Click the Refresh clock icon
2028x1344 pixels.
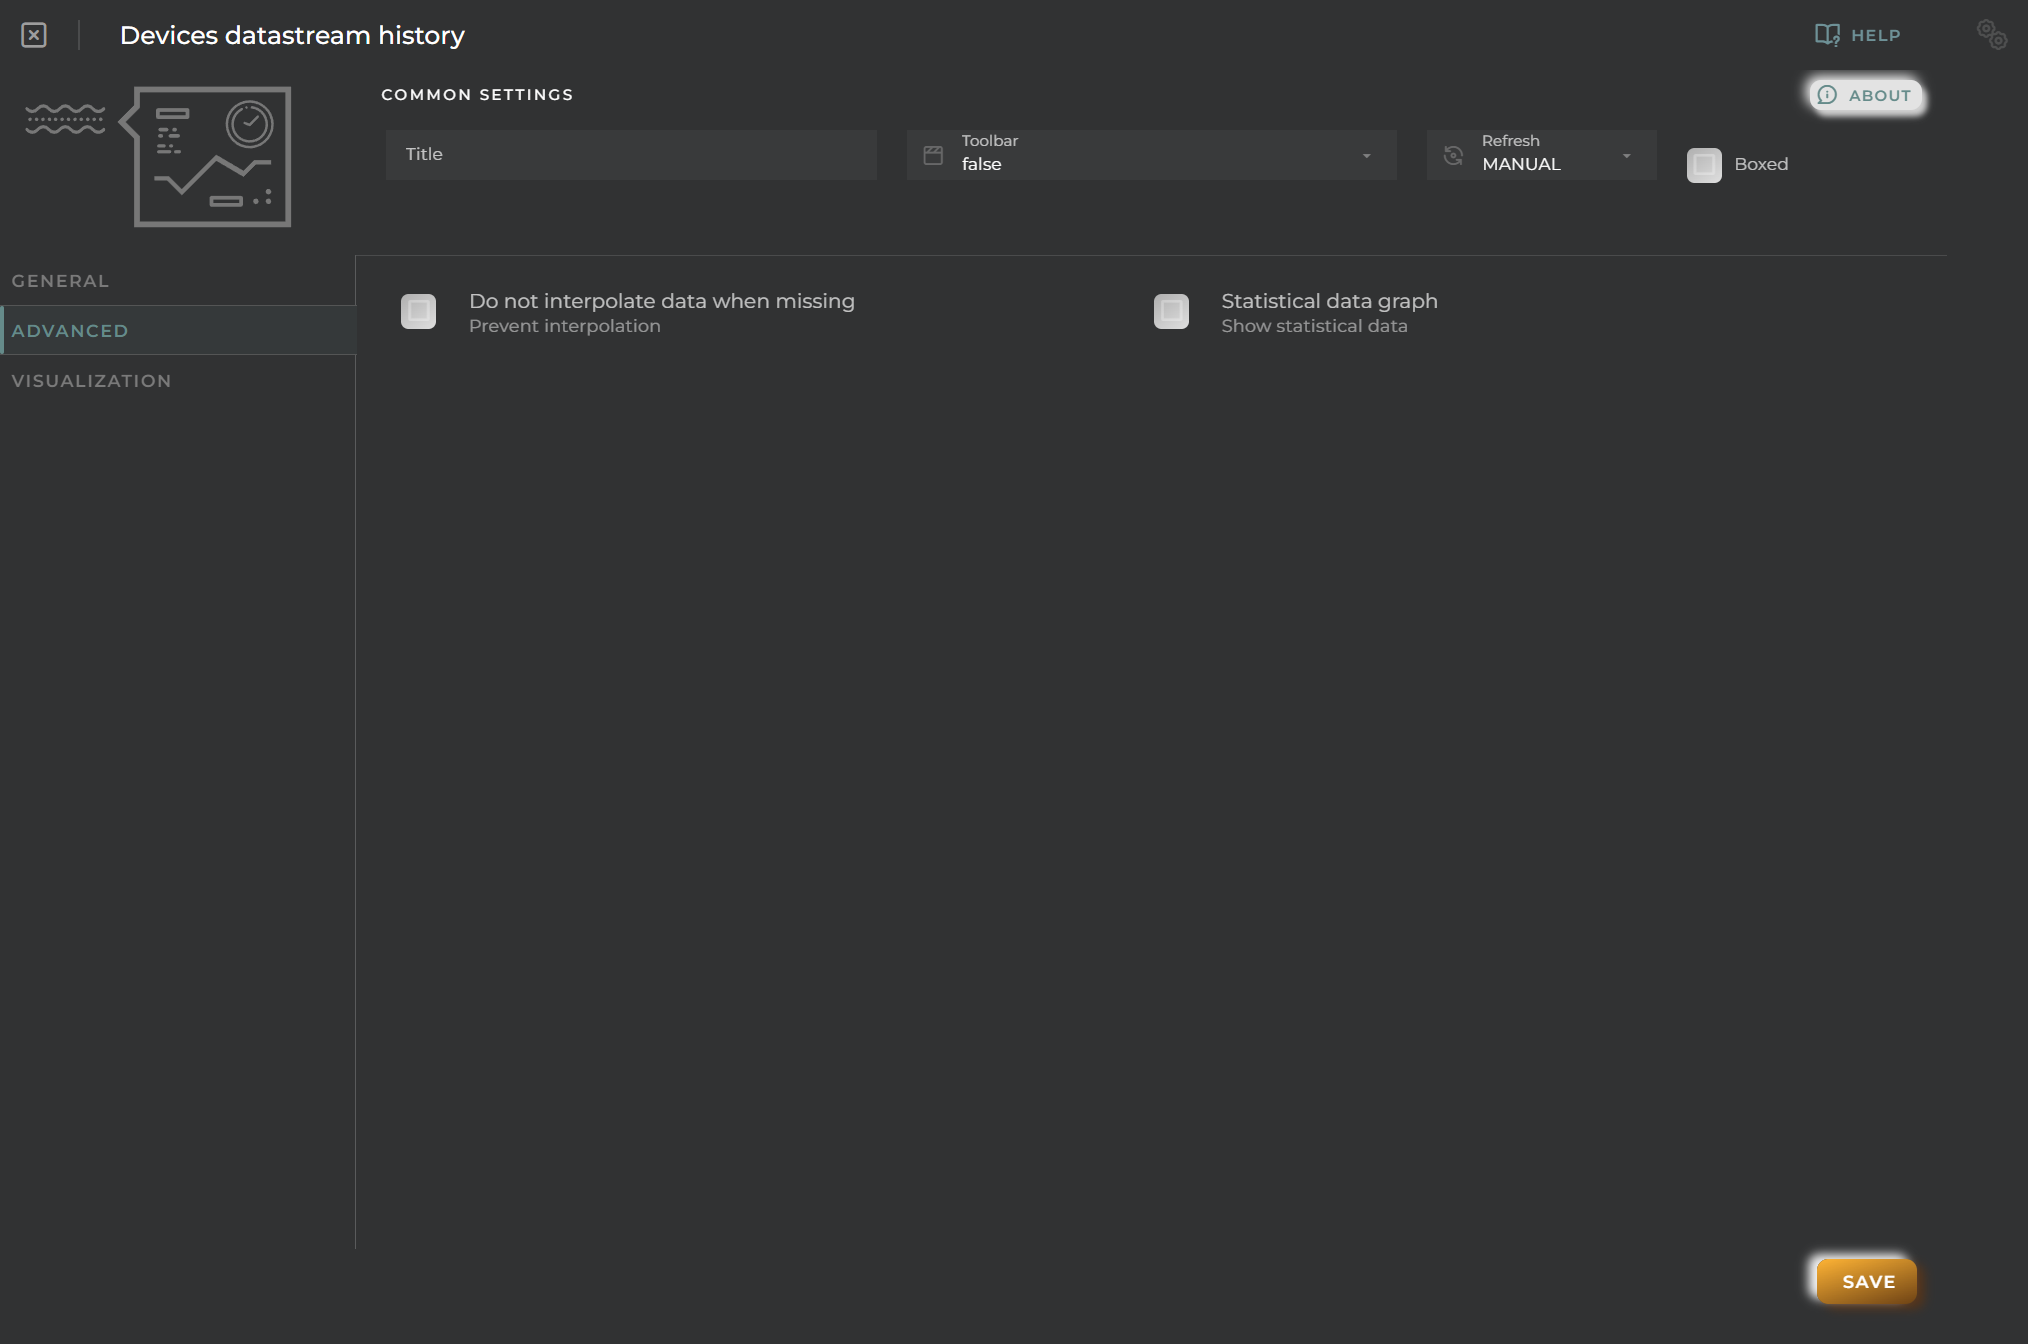tap(1452, 152)
